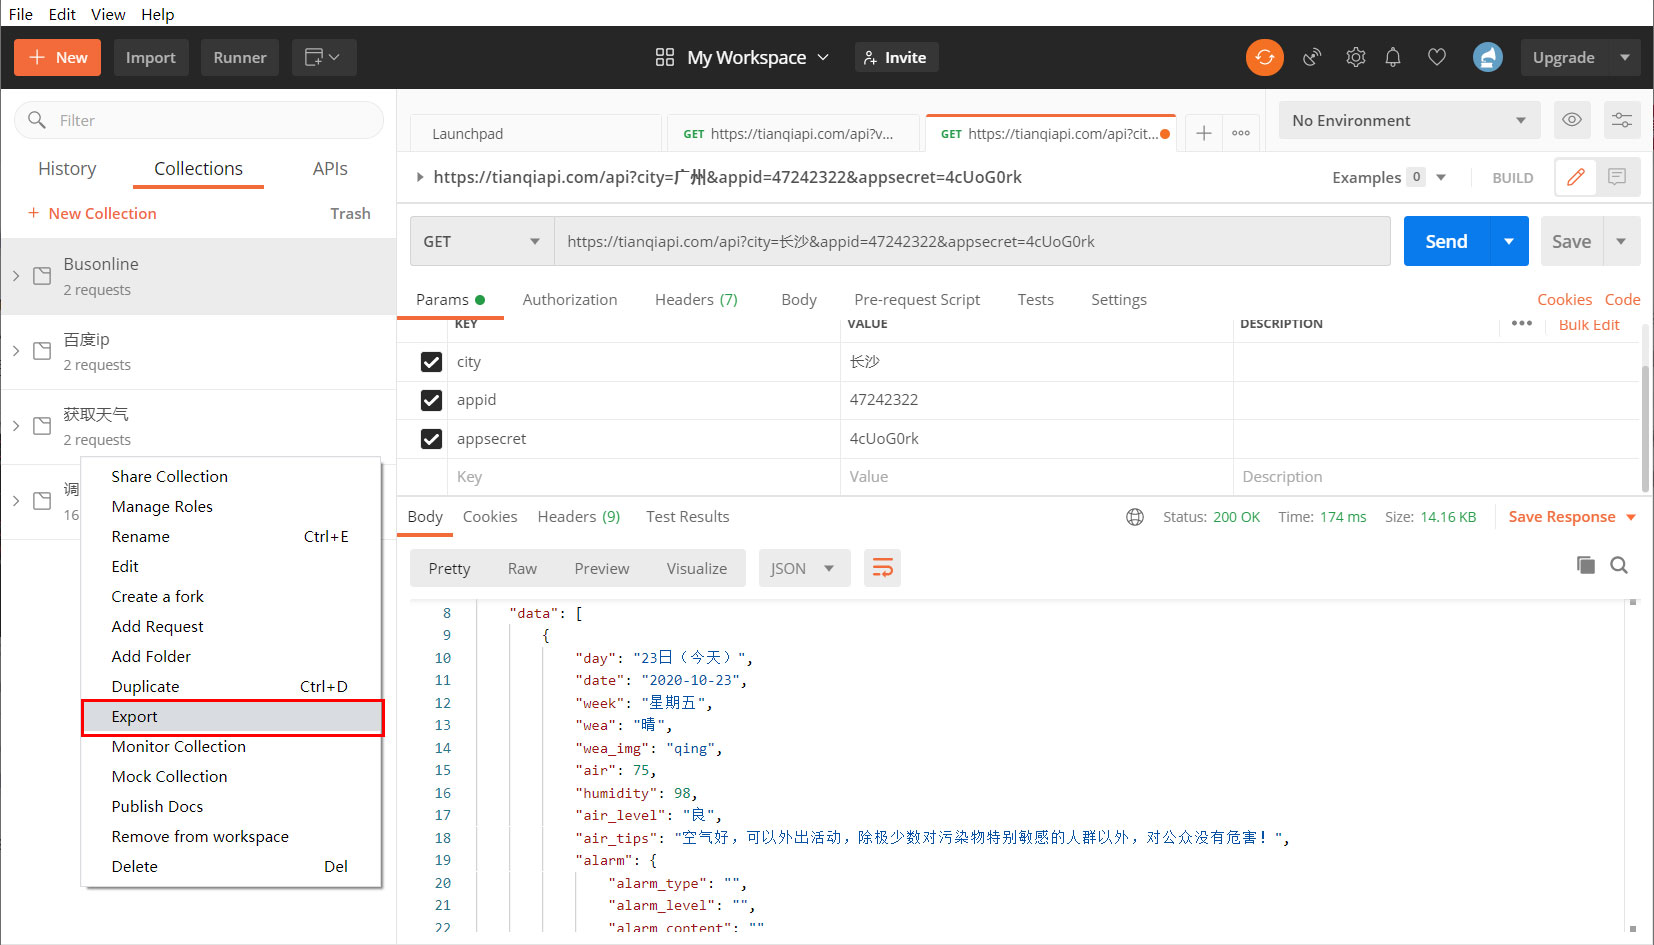Open the capture requests satellite icon
Screen dimensions: 1654x945
(1312, 58)
